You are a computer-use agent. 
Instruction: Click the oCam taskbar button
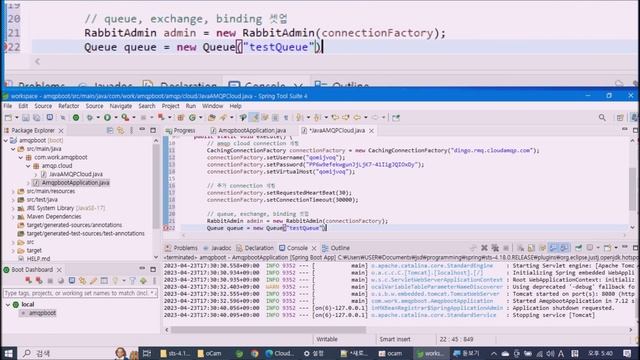(209, 353)
